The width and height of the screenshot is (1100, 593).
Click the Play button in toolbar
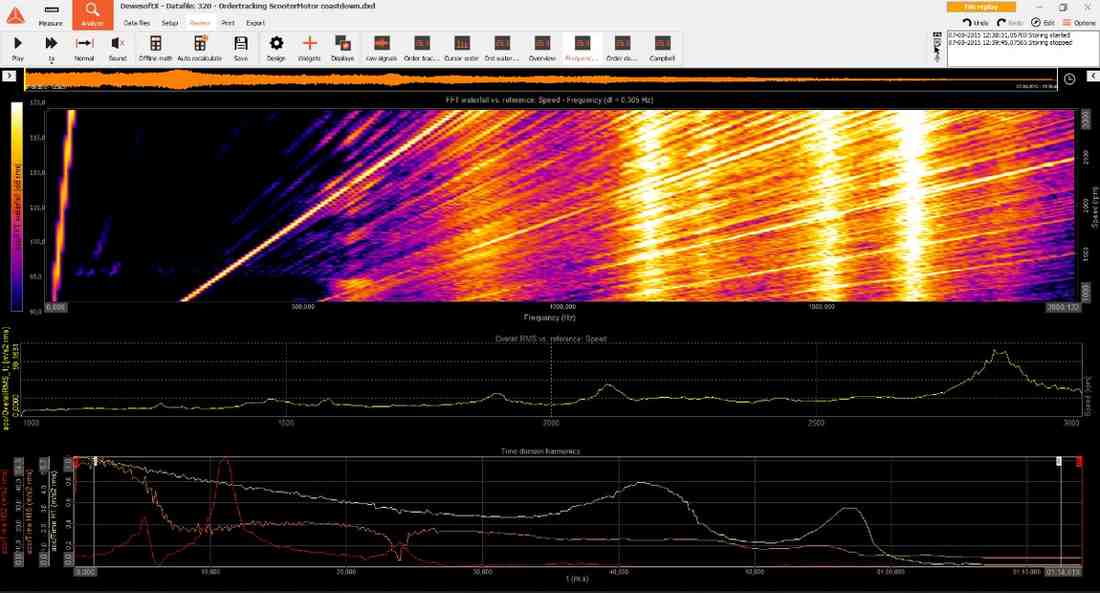(x=18, y=47)
